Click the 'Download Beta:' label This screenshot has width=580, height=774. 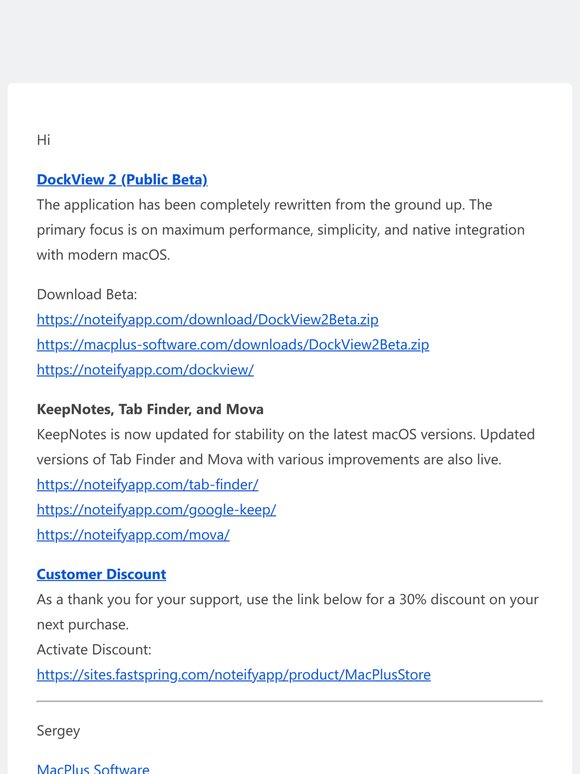(x=87, y=294)
